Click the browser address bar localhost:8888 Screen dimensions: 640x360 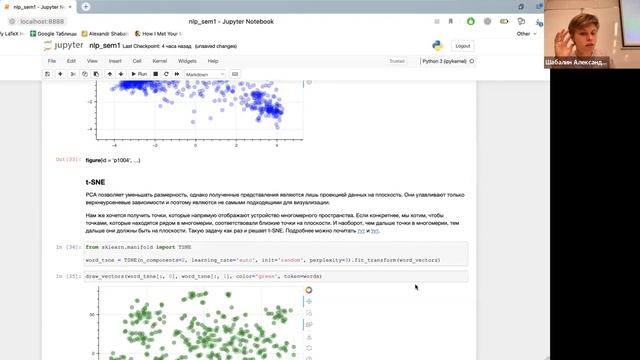tap(42, 22)
